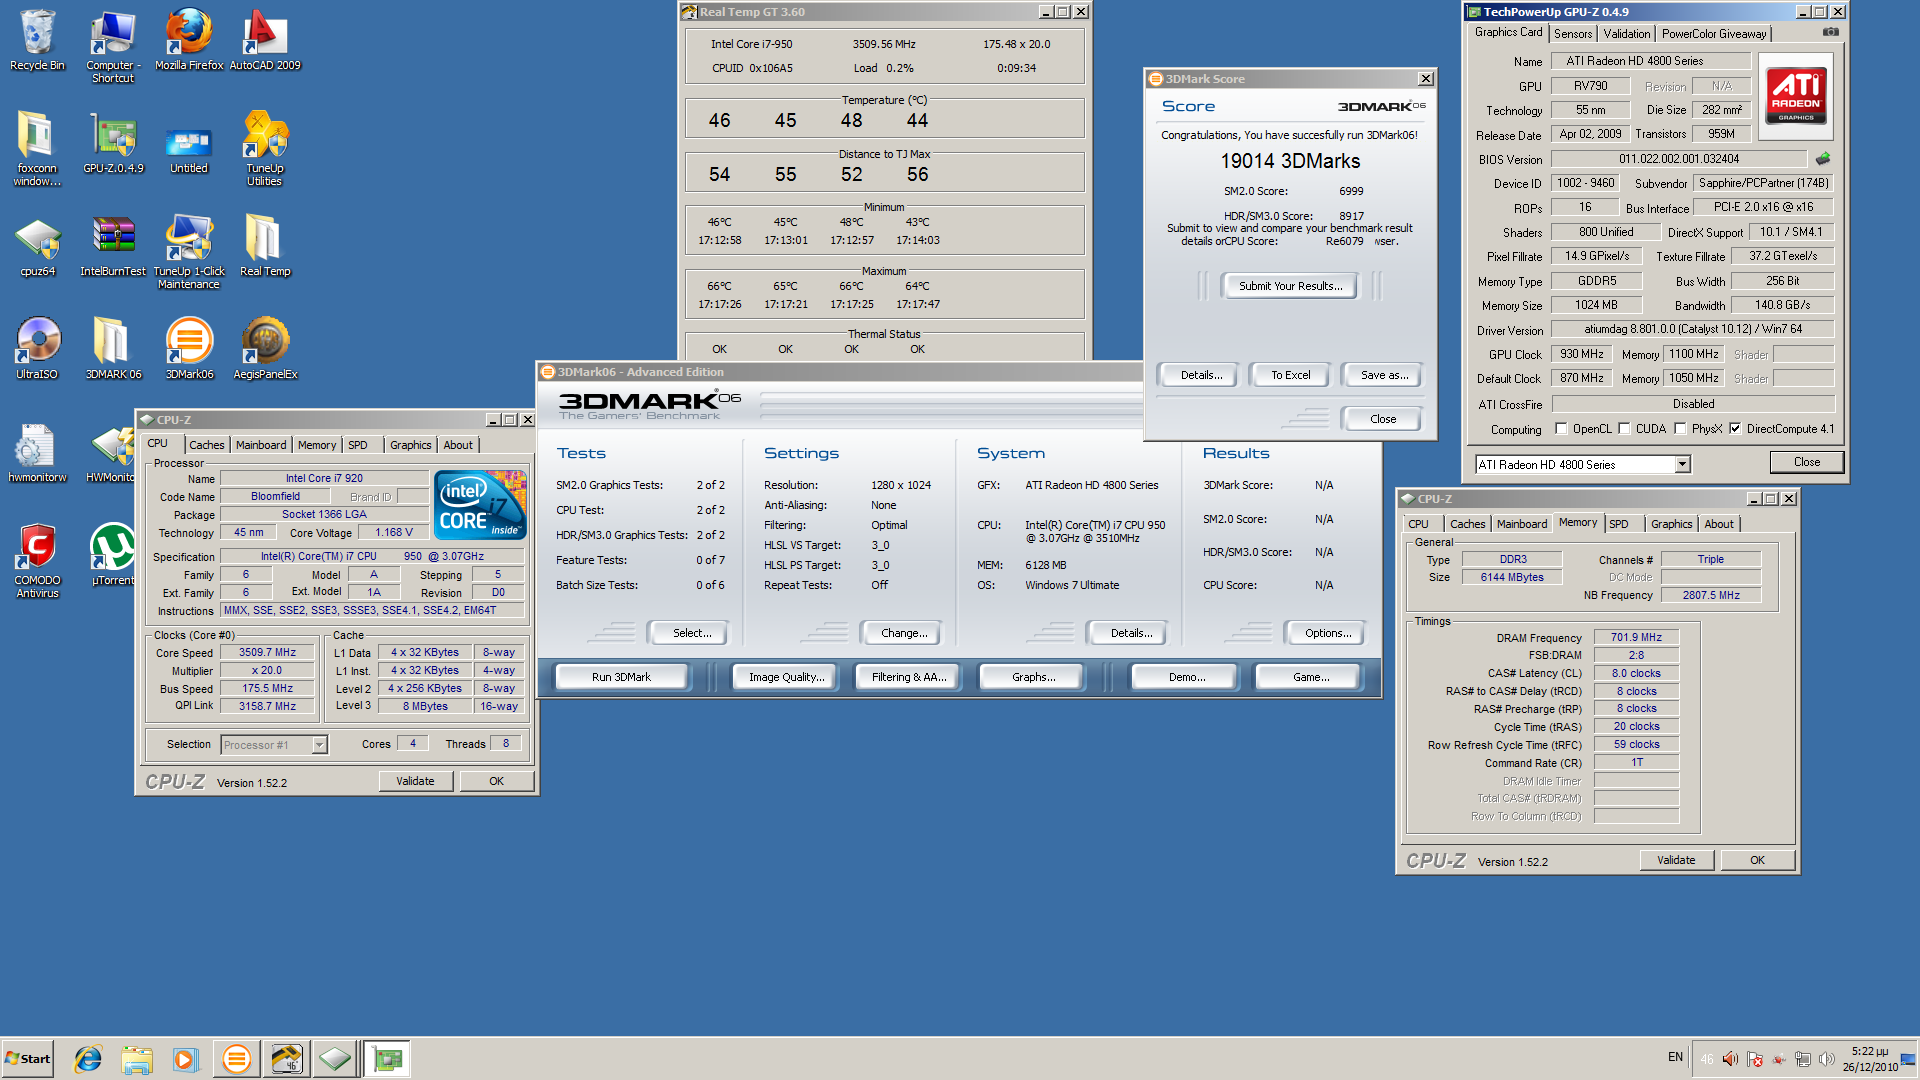Open the Validation tab in GPU-Z
Viewport: 1920px width, 1080px height.
click(1626, 33)
